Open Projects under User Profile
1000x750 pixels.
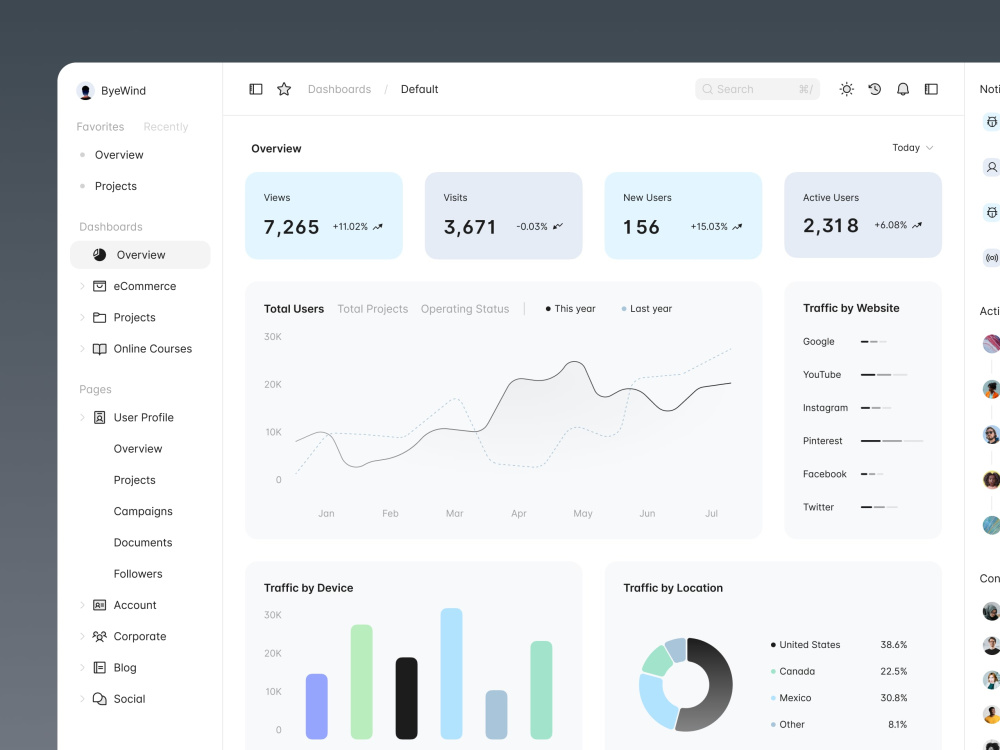click(x=135, y=480)
